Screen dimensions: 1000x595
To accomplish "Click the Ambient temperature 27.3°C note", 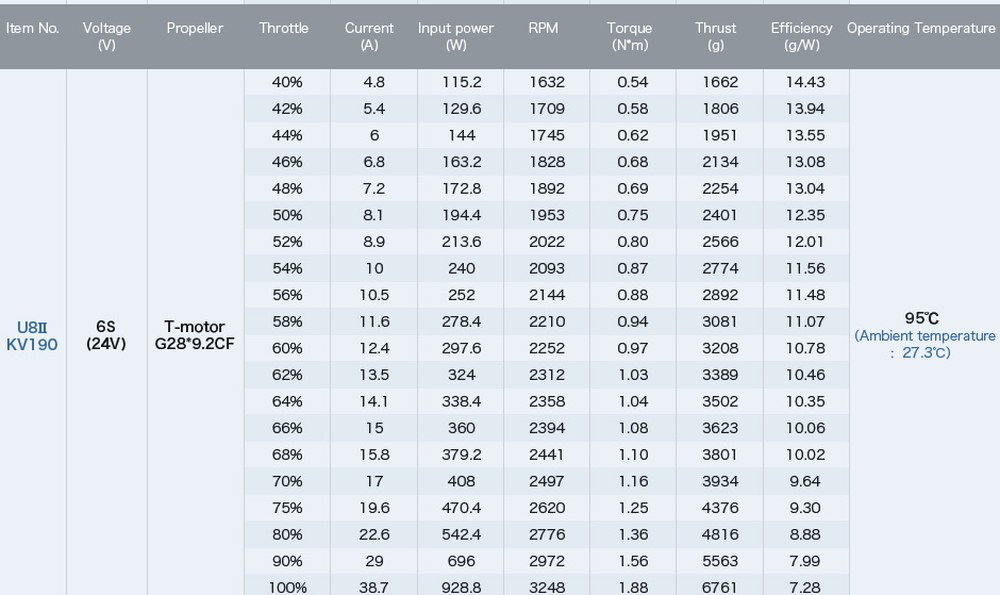I will coord(924,344).
